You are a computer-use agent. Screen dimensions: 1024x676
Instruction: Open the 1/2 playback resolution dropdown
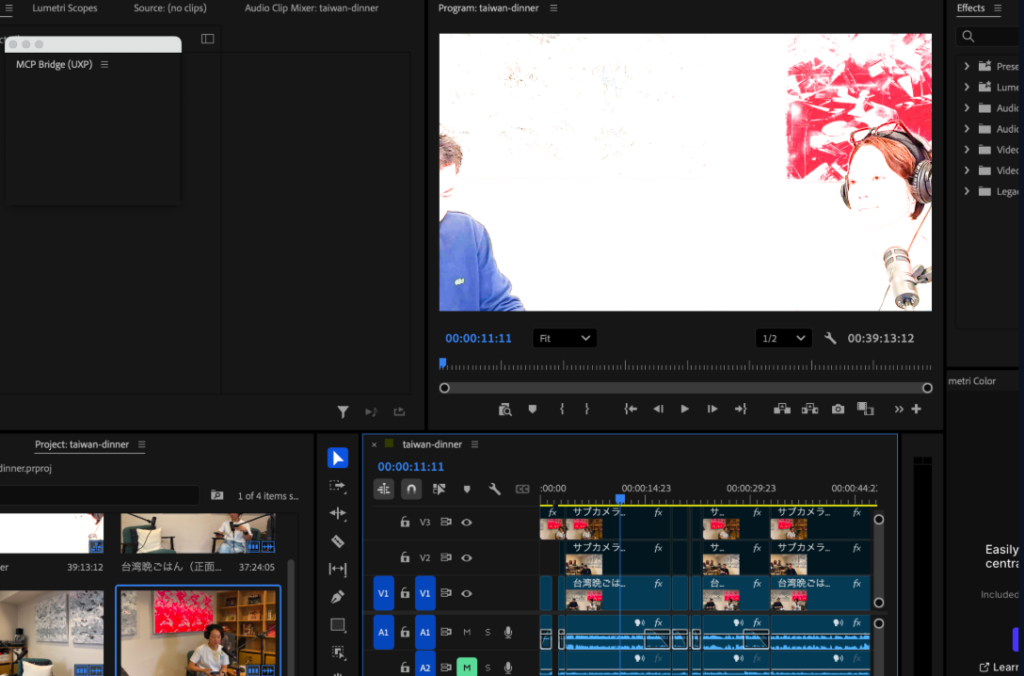(783, 338)
